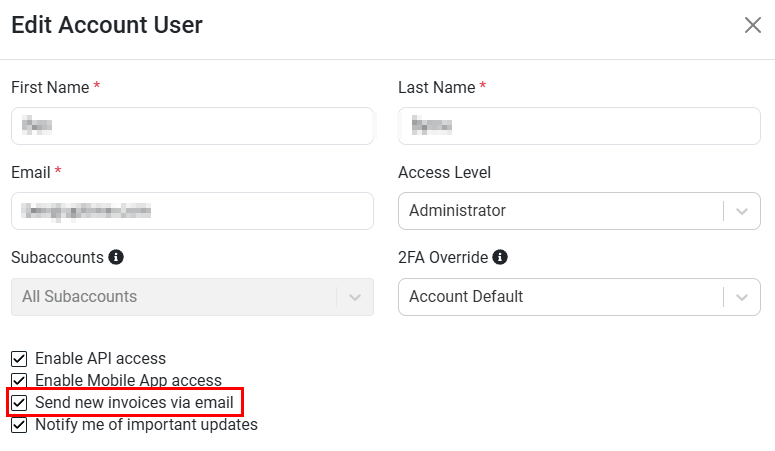Click the First Name input field
This screenshot has width=775, height=451.
[192, 126]
